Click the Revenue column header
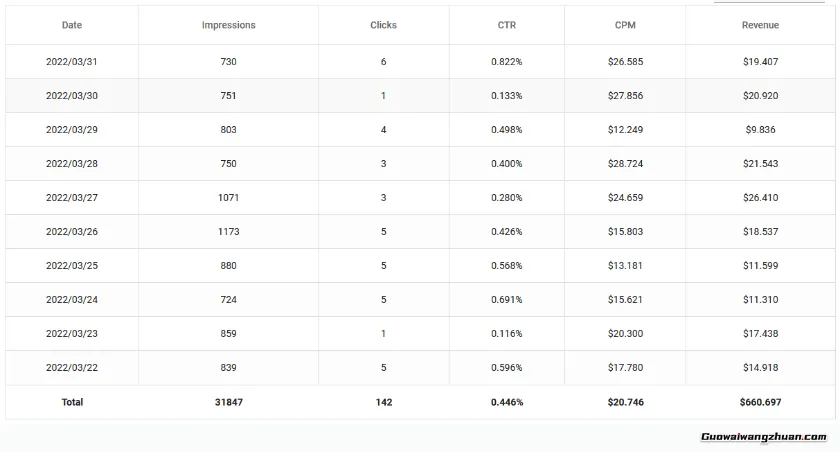The width and height of the screenshot is (840, 452). (x=760, y=25)
